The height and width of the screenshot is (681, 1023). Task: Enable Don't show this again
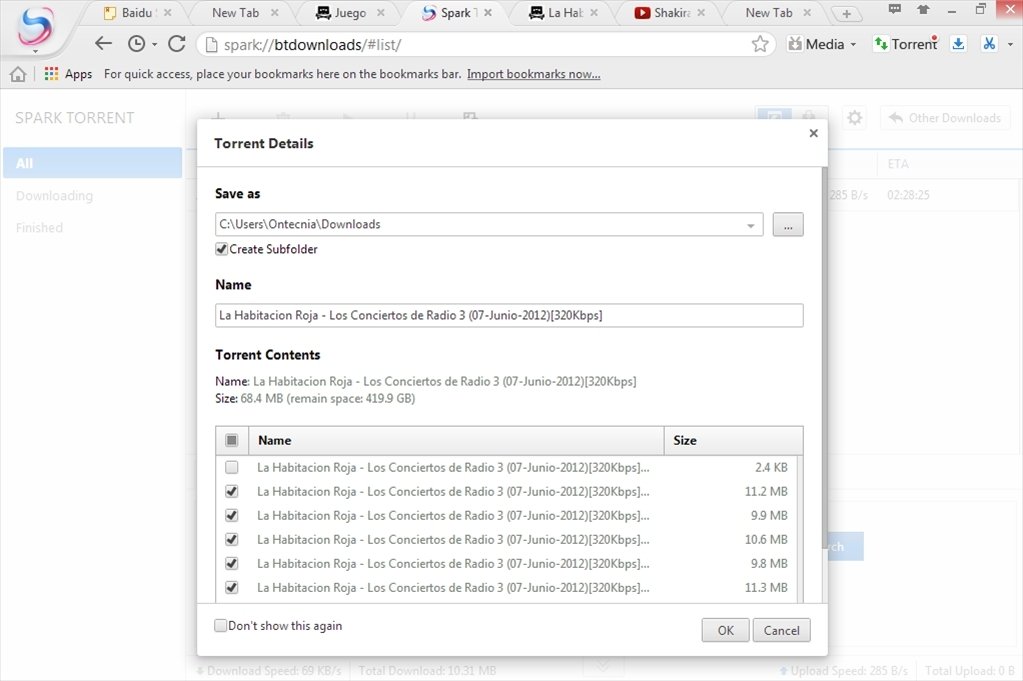click(x=221, y=626)
